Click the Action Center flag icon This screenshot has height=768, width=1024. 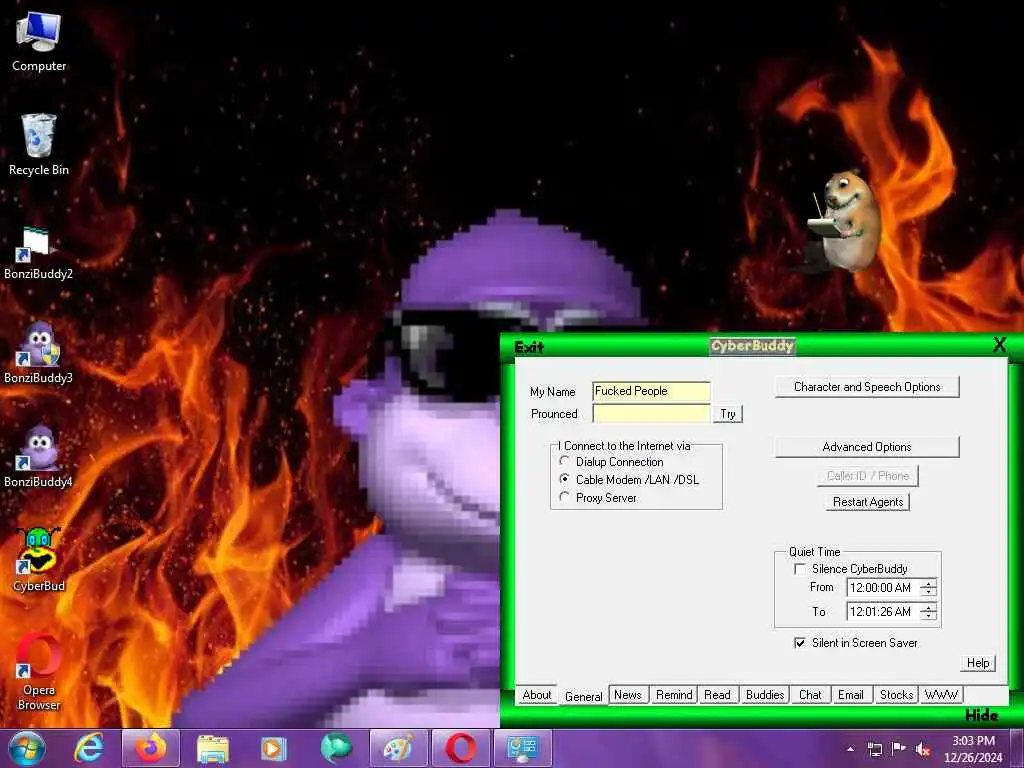tap(899, 748)
